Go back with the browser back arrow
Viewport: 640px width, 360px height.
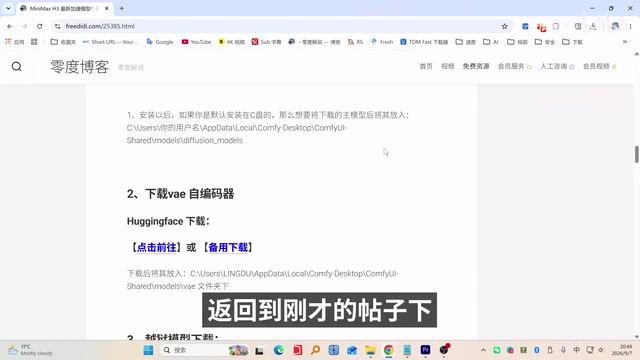10,26
